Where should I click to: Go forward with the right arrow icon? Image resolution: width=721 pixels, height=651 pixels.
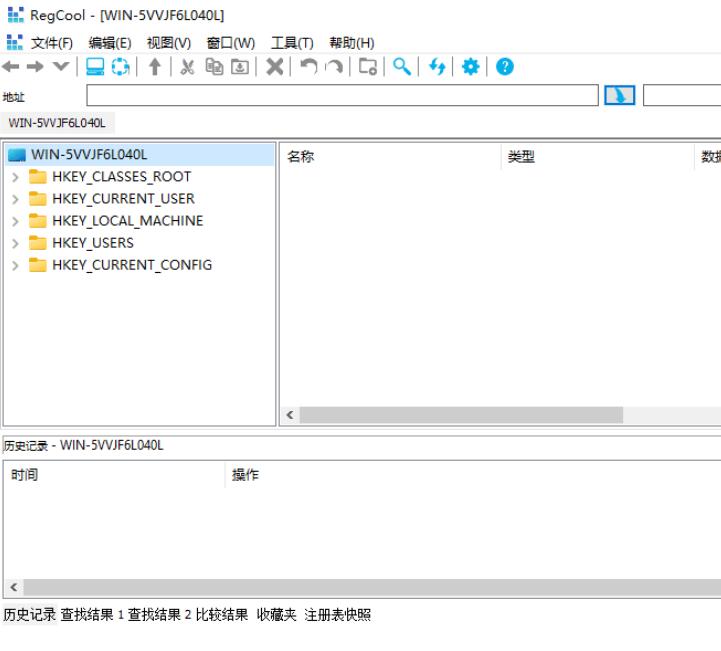35,67
